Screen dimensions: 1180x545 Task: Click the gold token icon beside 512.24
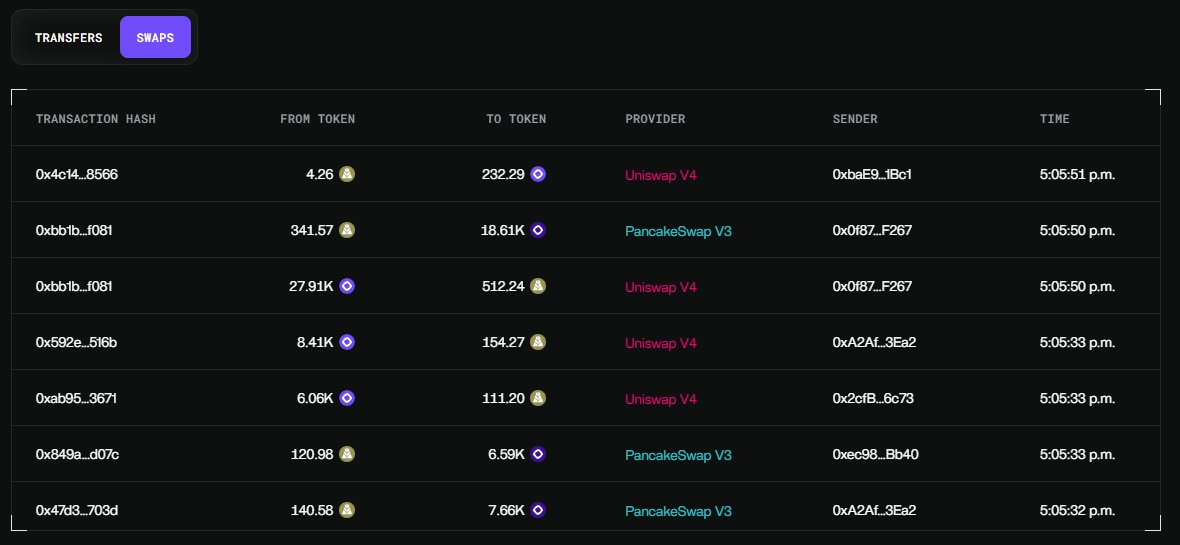coord(538,286)
